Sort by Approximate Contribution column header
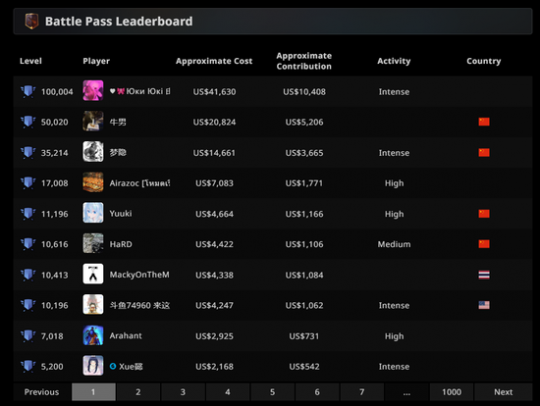 (x=304, y=61)
